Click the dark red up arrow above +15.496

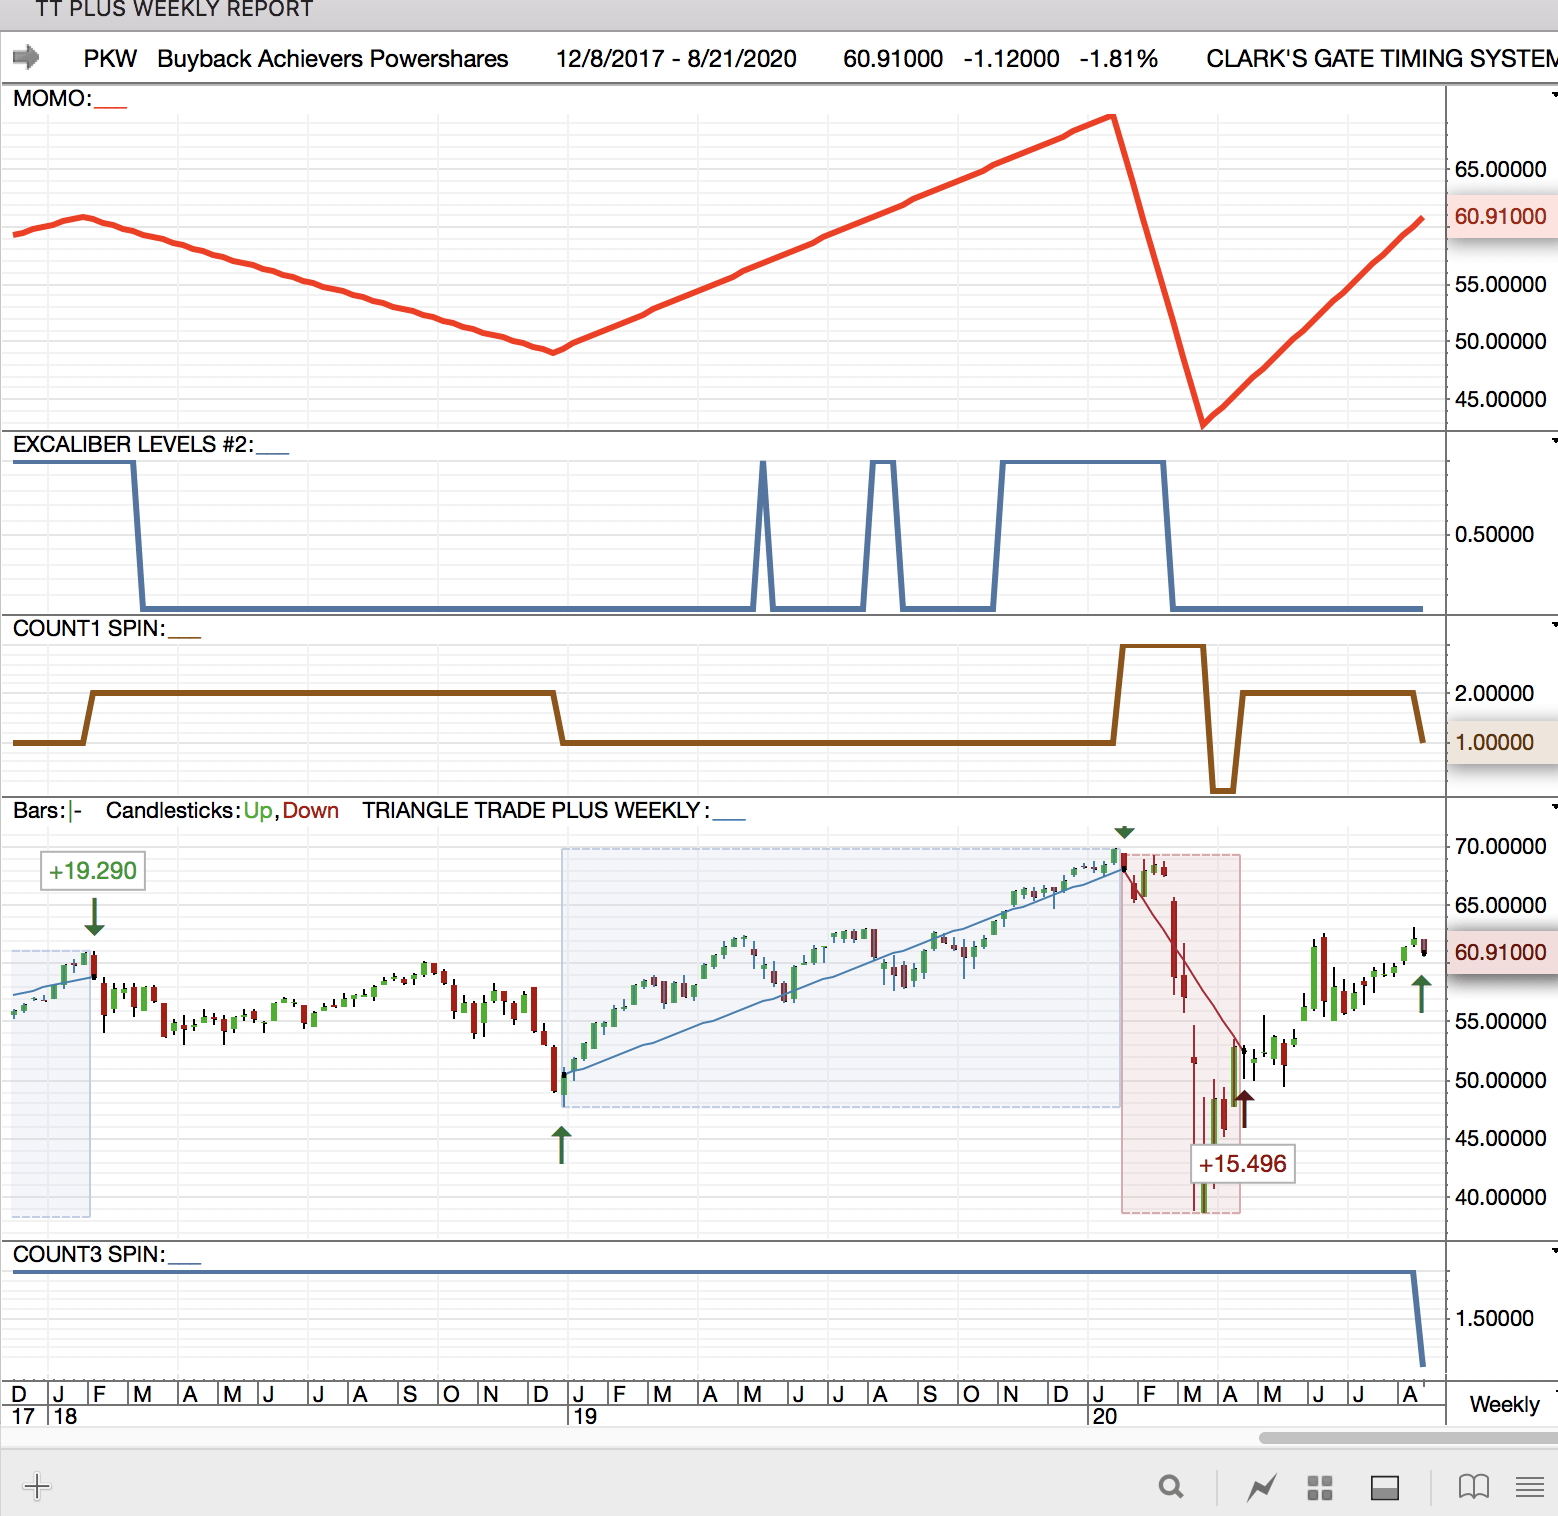1244,1109
